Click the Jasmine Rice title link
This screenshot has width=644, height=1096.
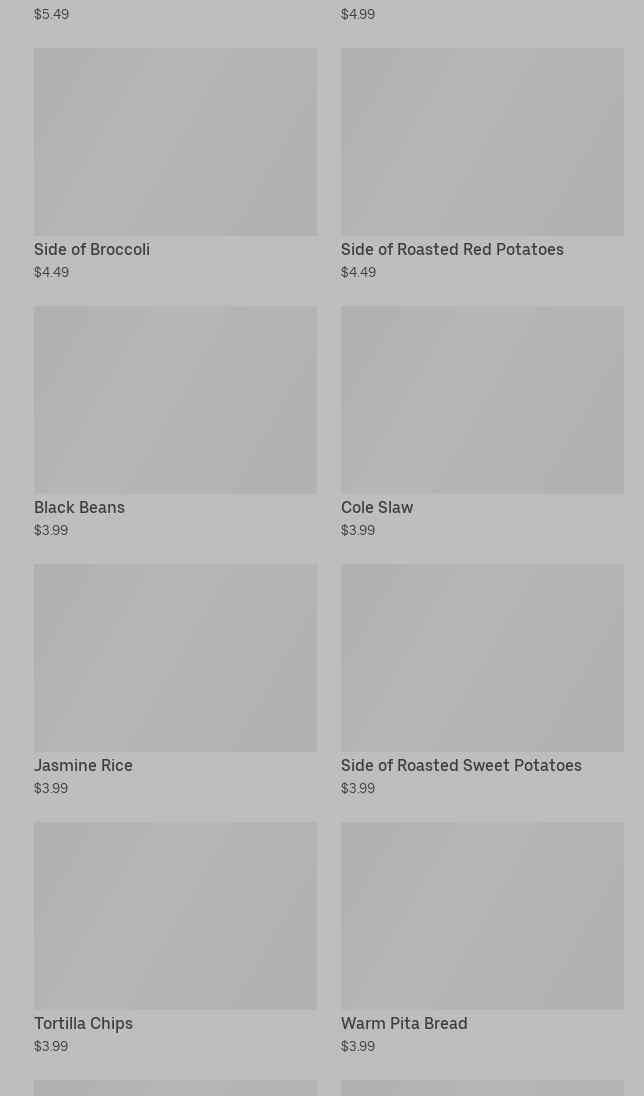[x=83, y=766]
